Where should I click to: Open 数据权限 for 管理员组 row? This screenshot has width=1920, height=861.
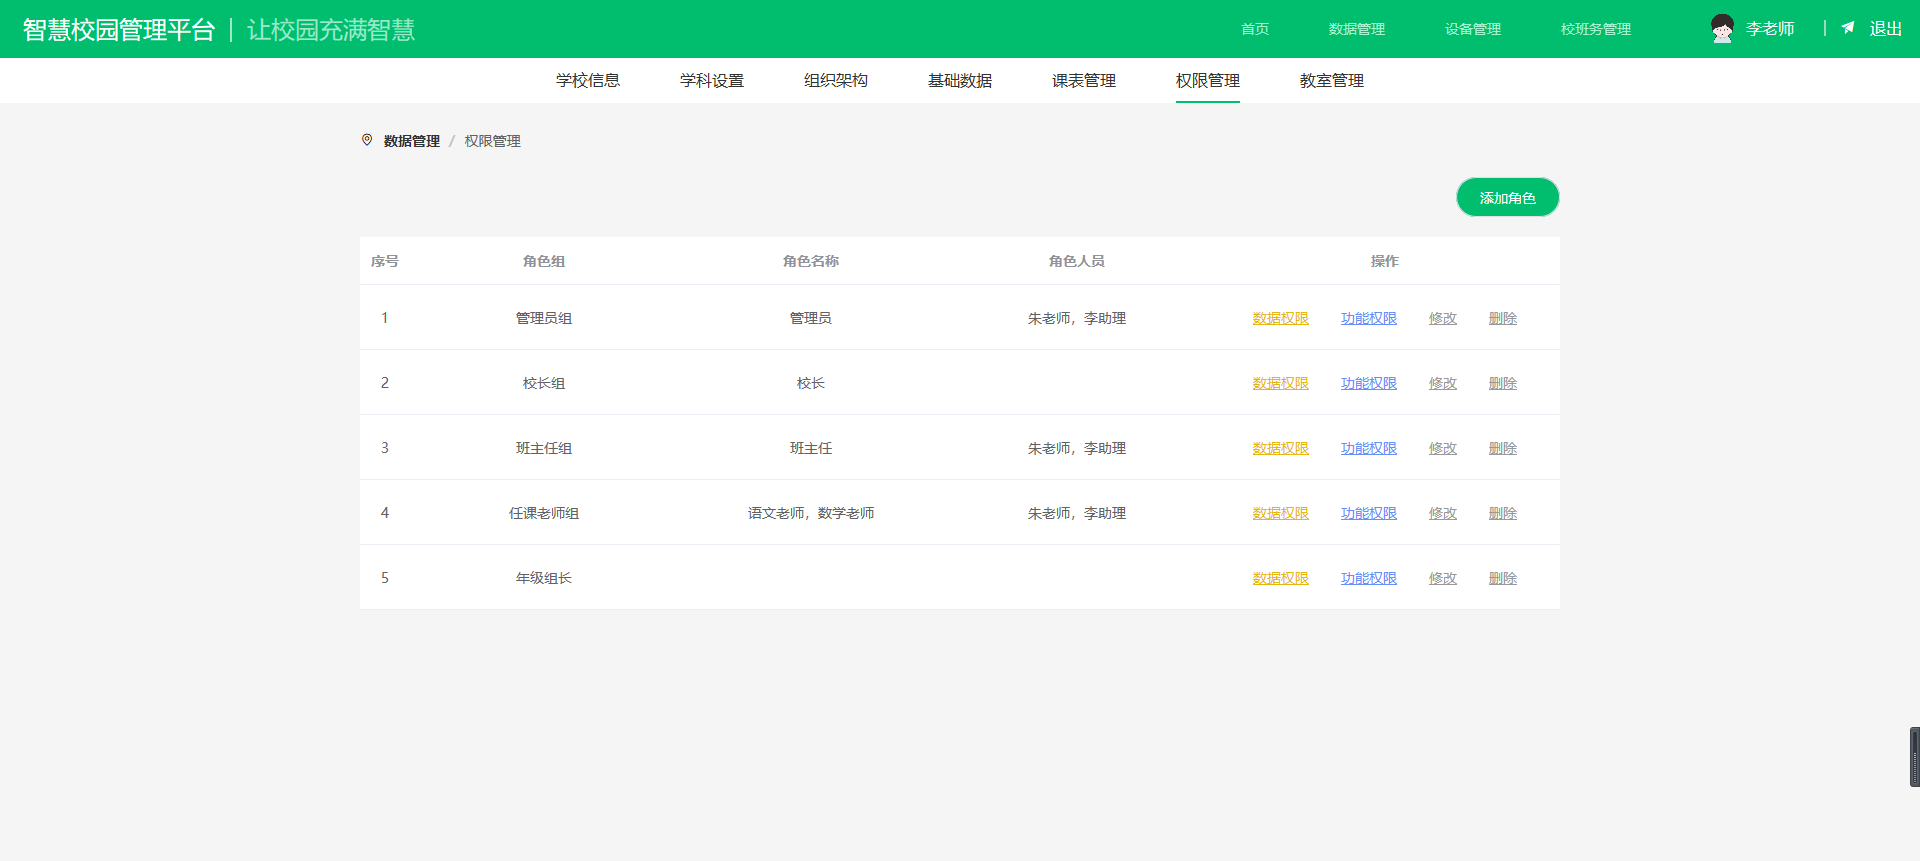tap(1280, 318)
